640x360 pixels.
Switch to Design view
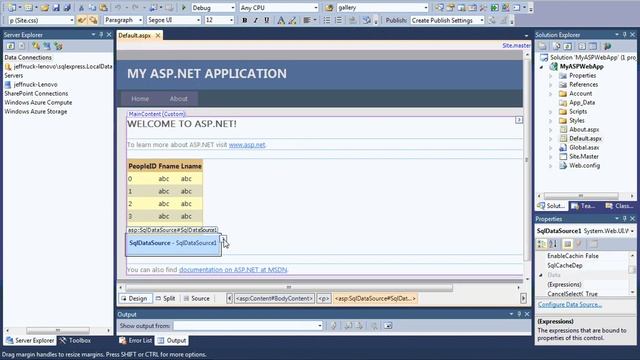coord(134,299)
